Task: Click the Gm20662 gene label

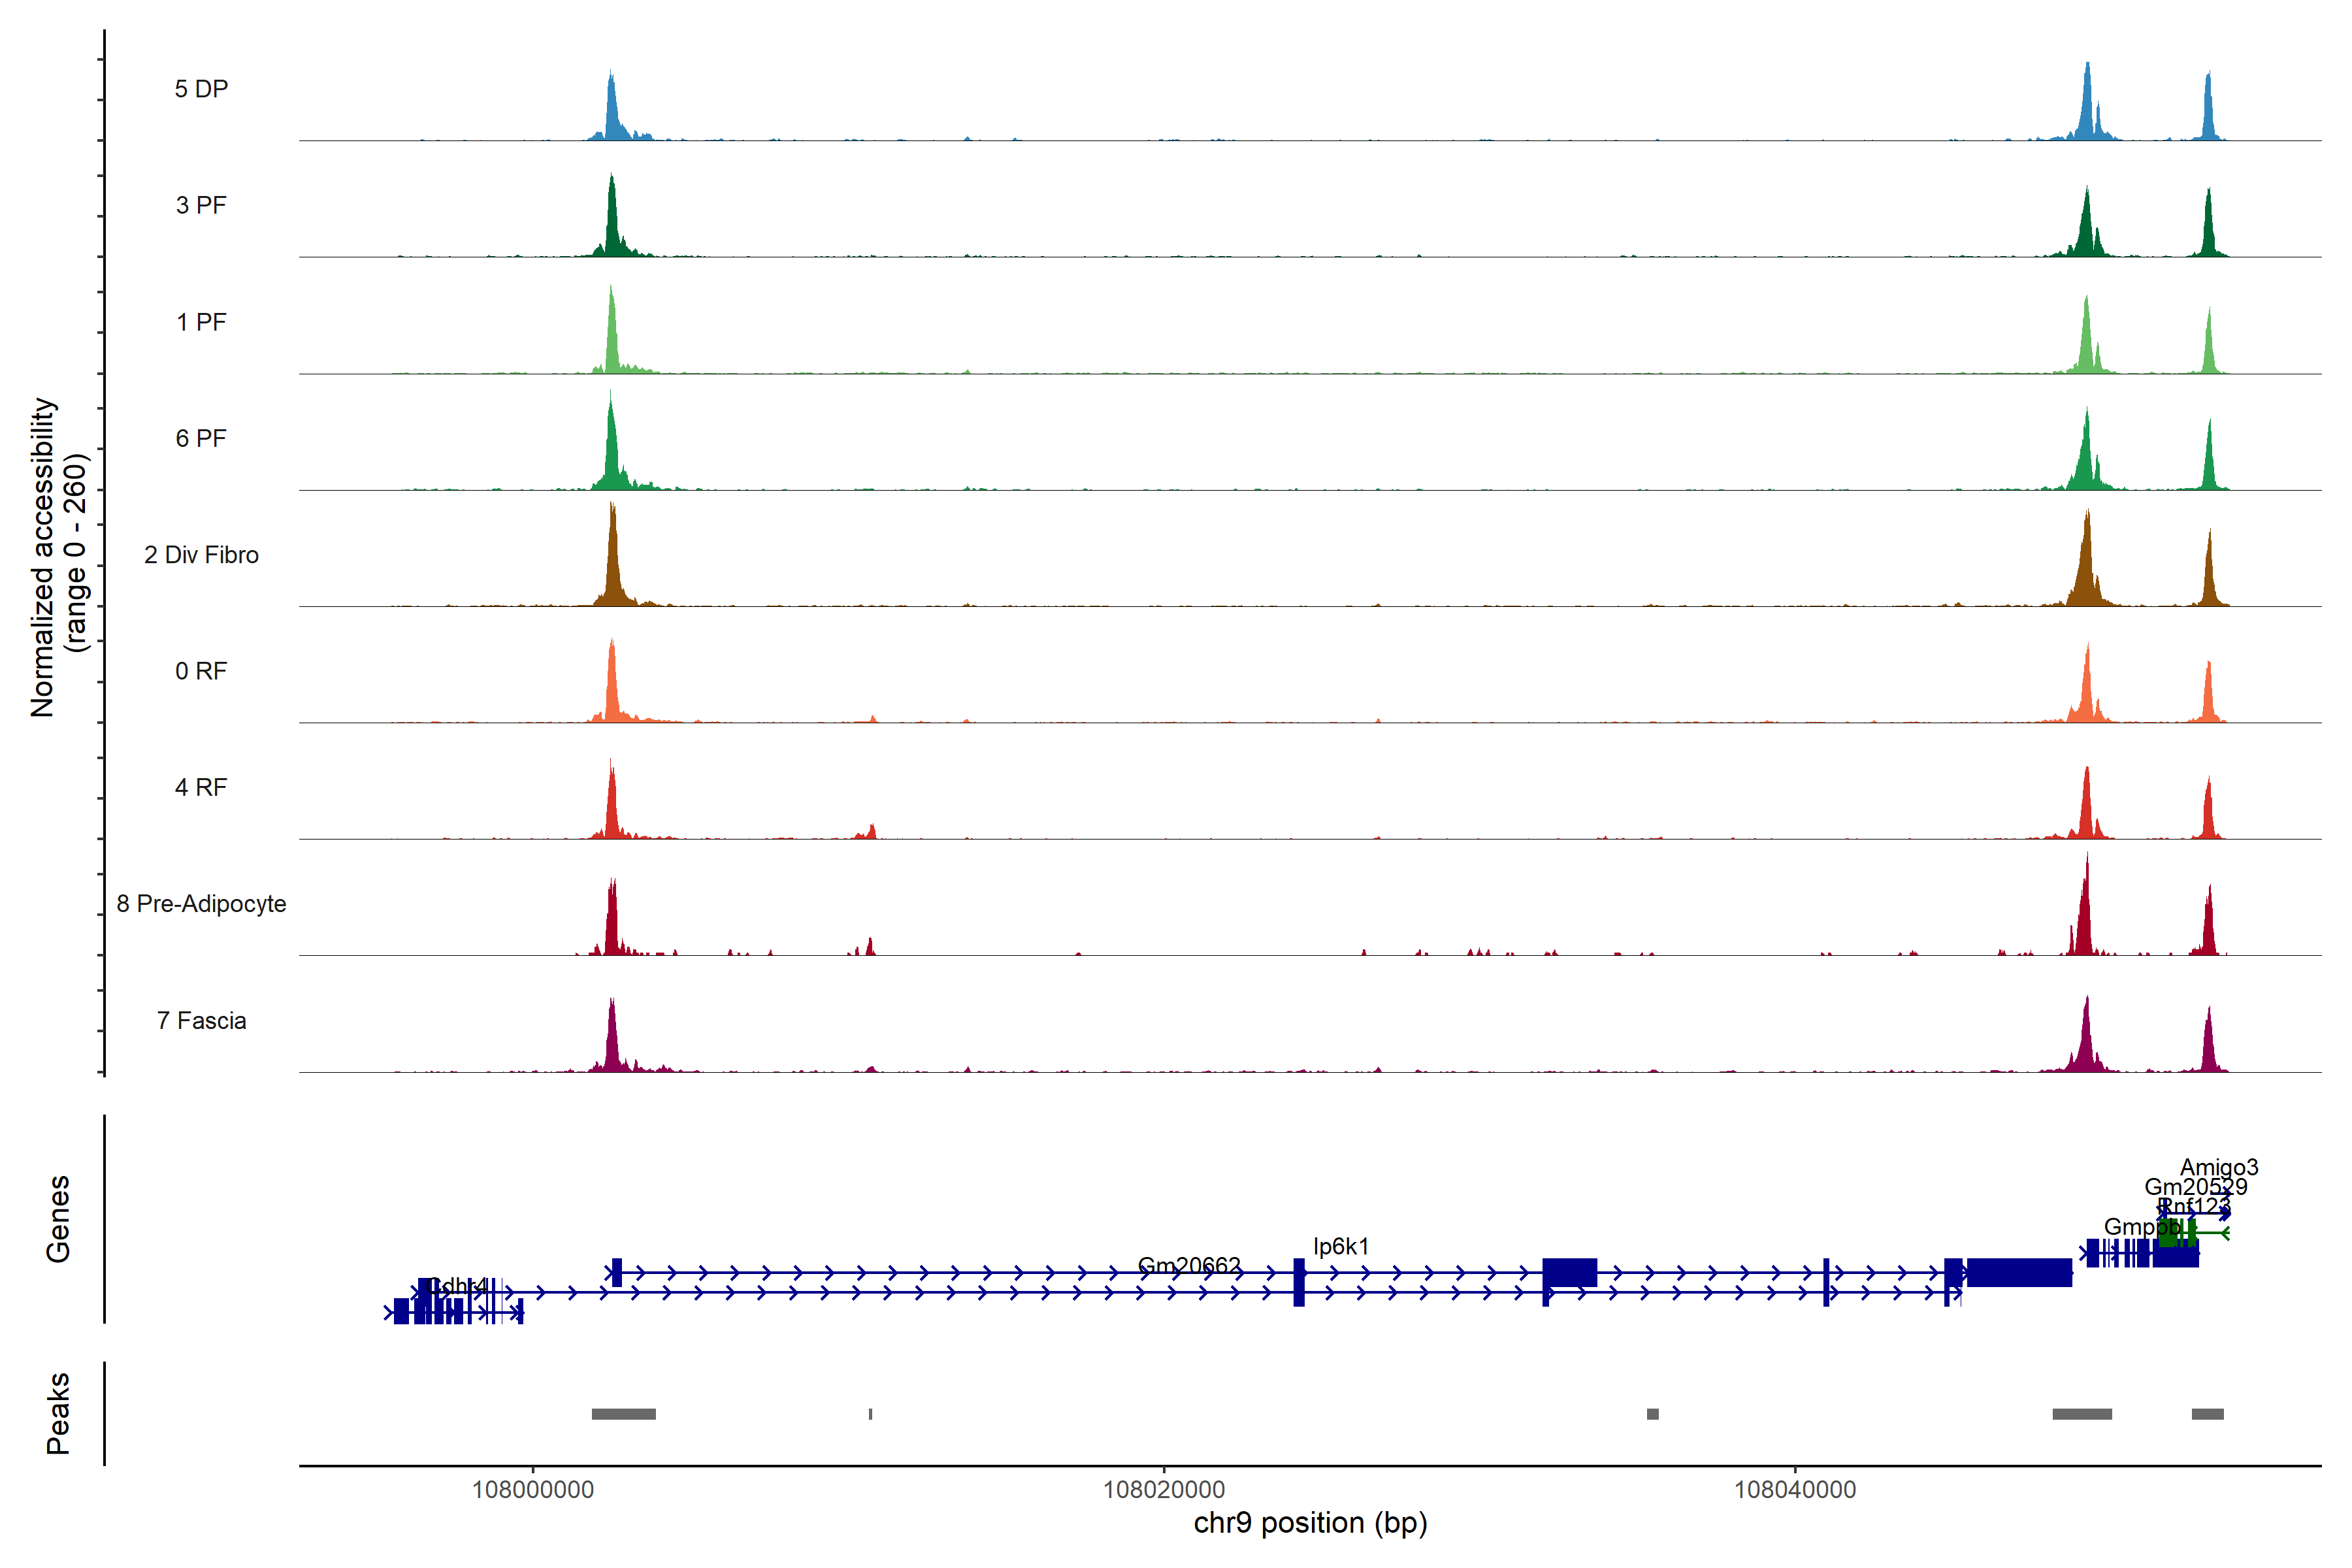Action: [x=1189, y=1266]
